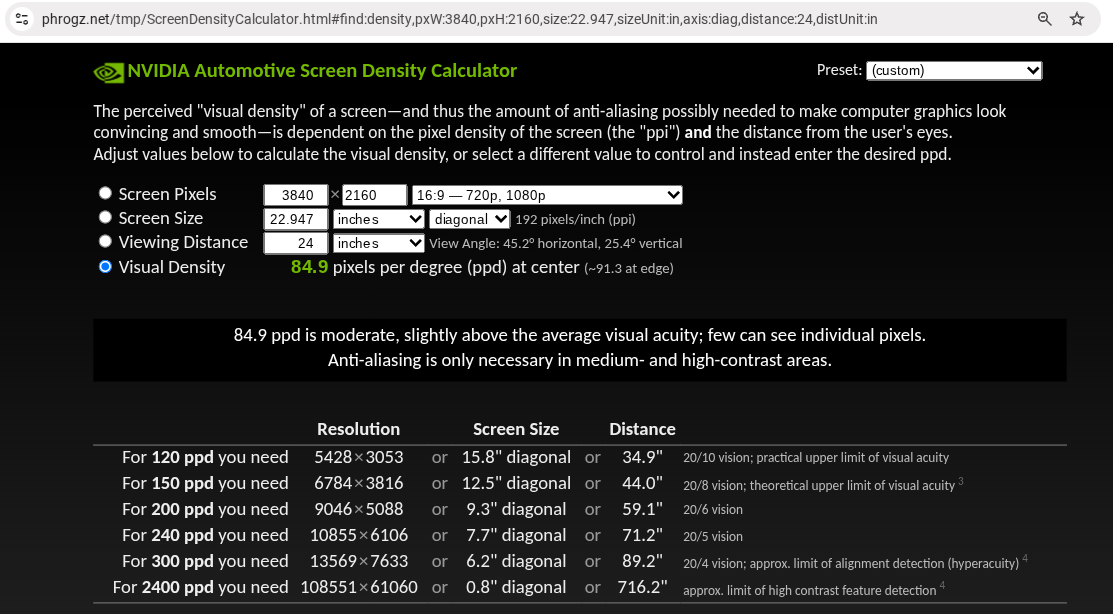Click the 5428×3053 resolution cell
The width and height of the screenshot is (1113, 614).
(x=358, y=457)
